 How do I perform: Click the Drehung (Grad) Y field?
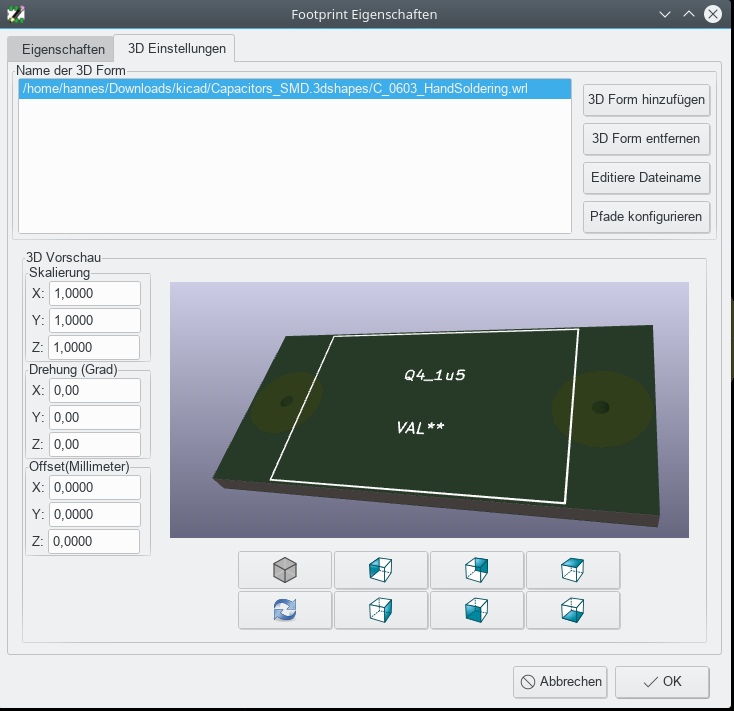click(95, 417)
